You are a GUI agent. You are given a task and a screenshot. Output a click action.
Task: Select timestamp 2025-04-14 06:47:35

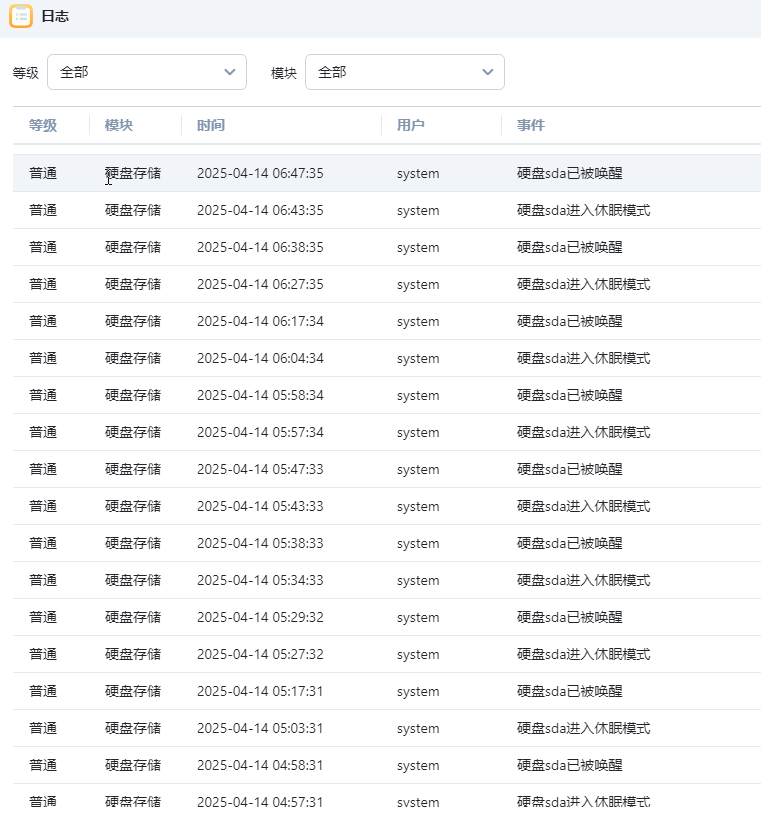point(260,173)
